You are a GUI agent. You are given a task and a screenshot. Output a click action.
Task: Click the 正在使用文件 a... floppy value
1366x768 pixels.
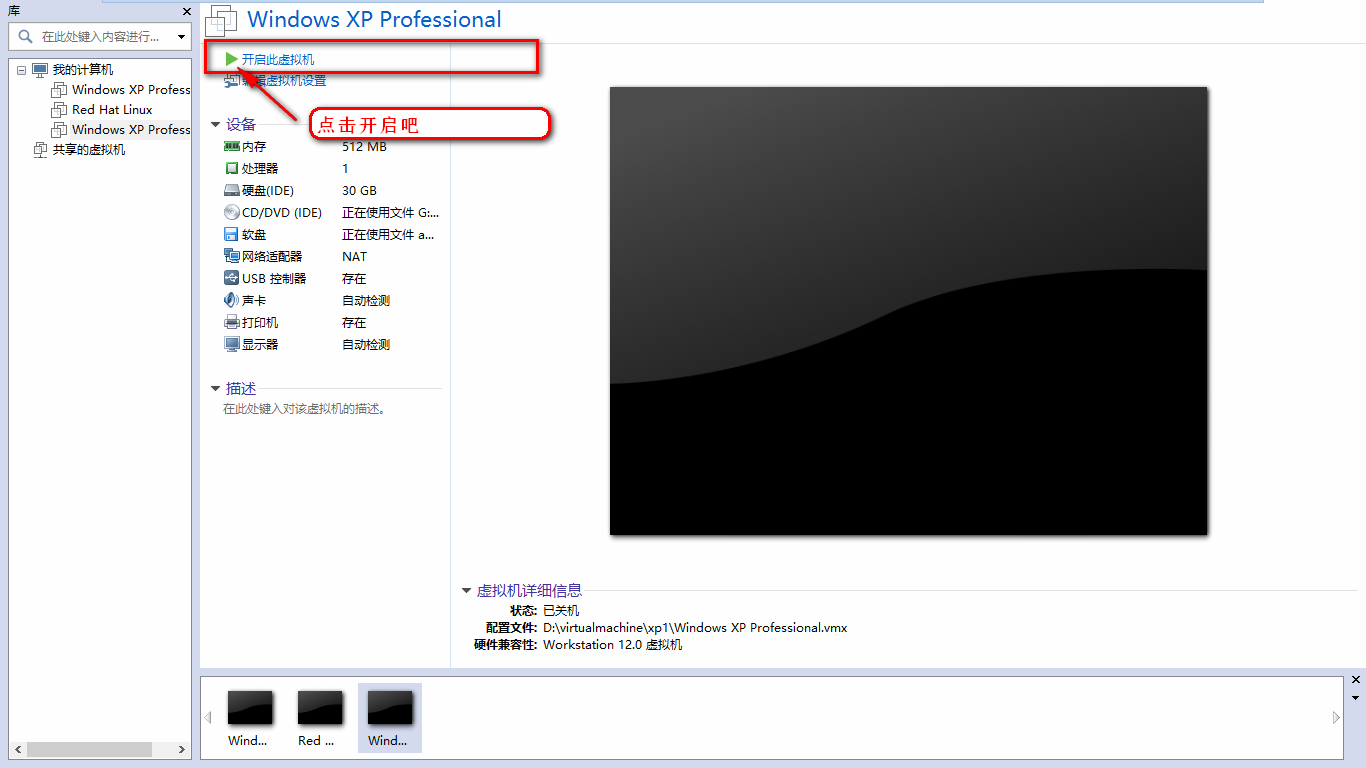coord(388,235)
